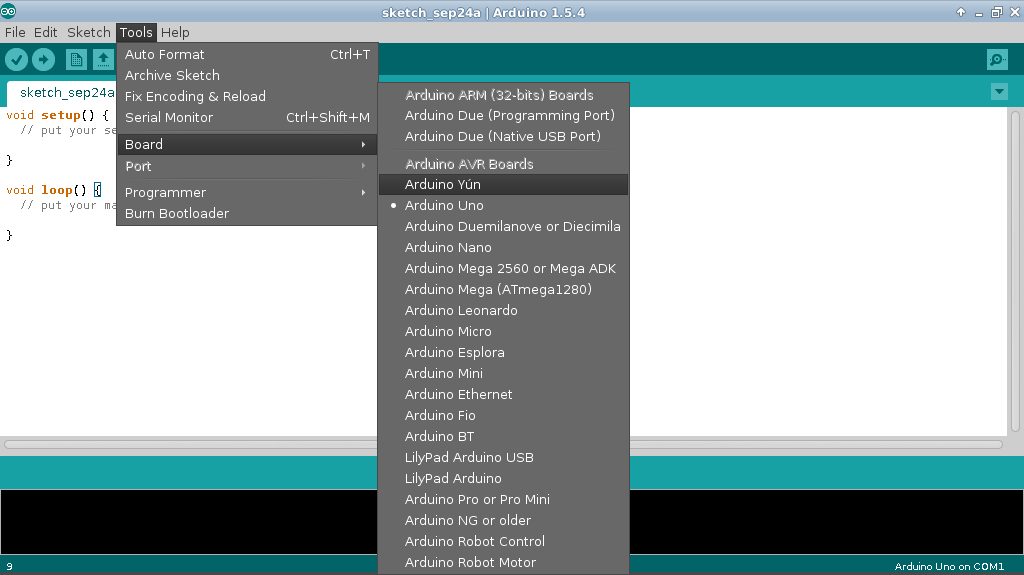
Task: Choose Fix Encoding & Reload
Action: [247, 96]
